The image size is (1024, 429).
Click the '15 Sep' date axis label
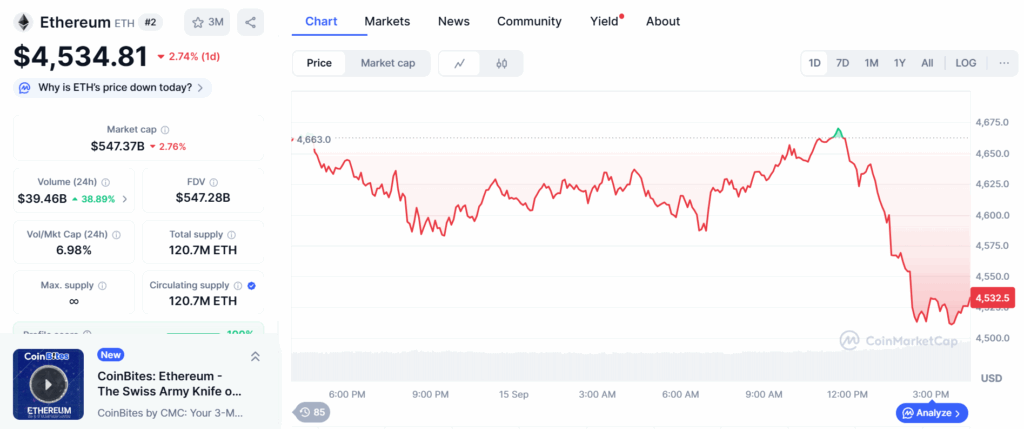coord(513,394)
